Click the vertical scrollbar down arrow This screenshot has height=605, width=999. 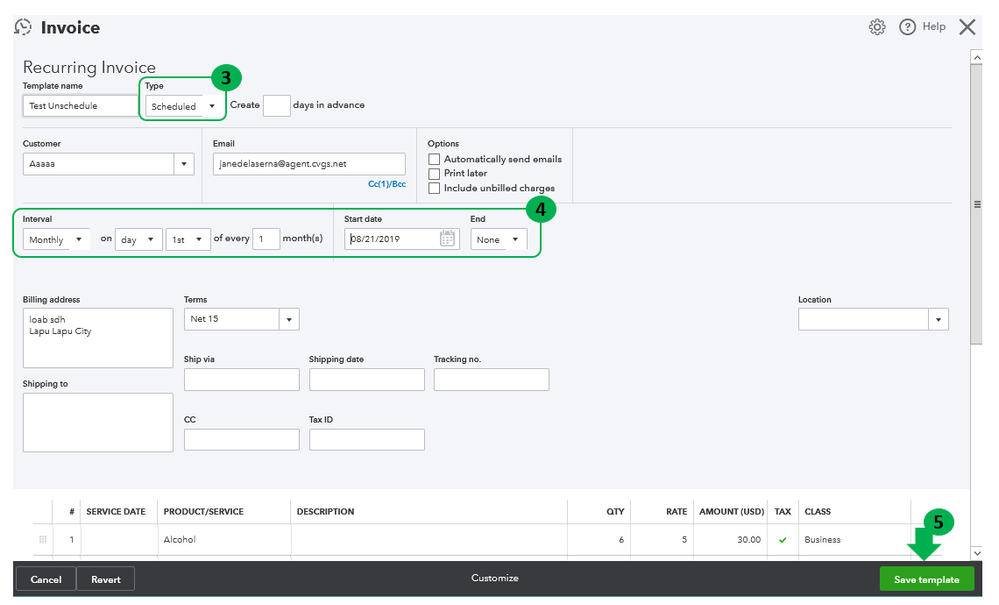976,553
